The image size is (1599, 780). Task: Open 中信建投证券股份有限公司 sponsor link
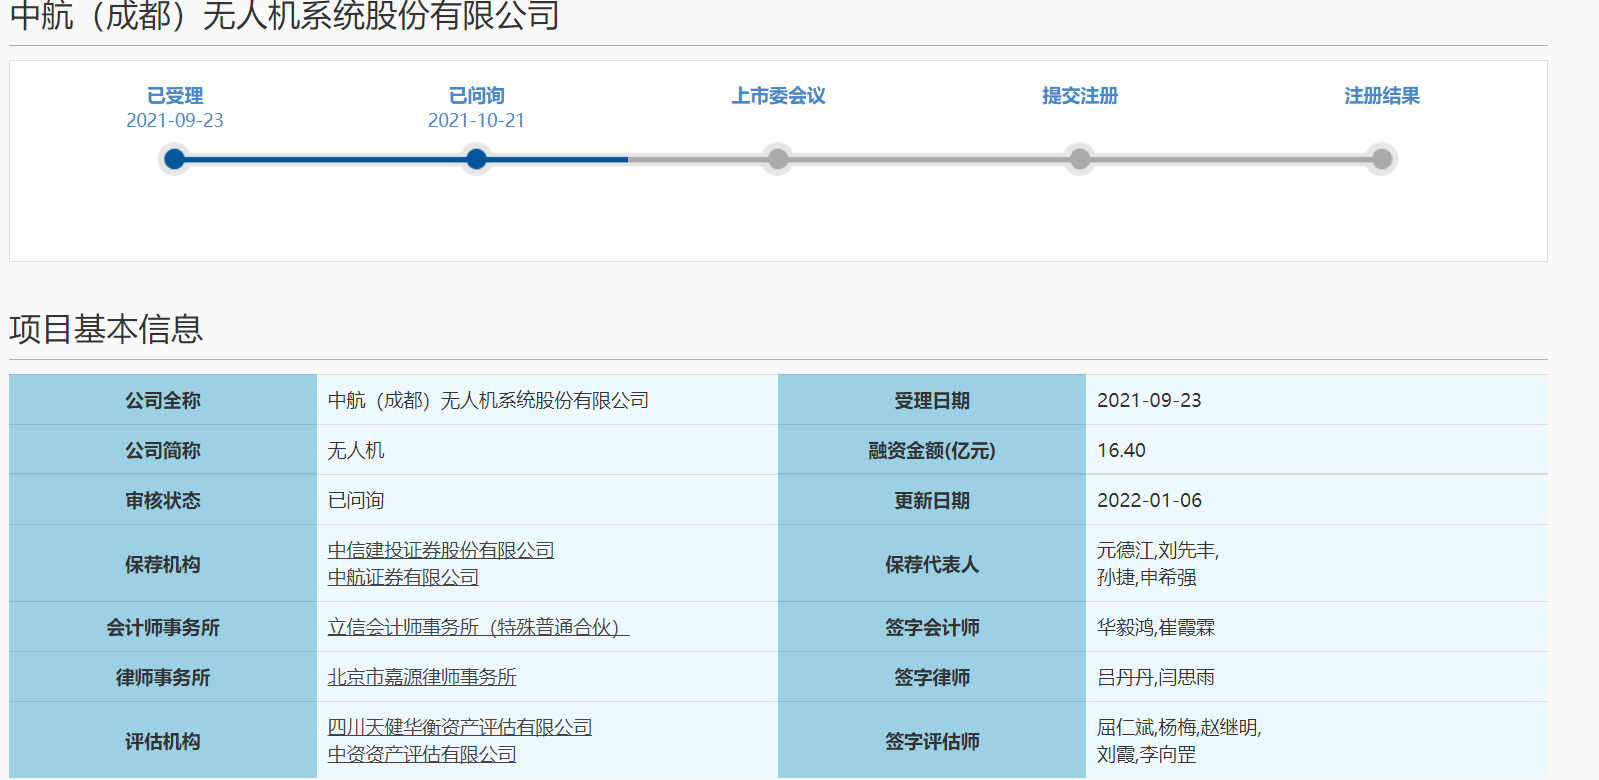441,551
